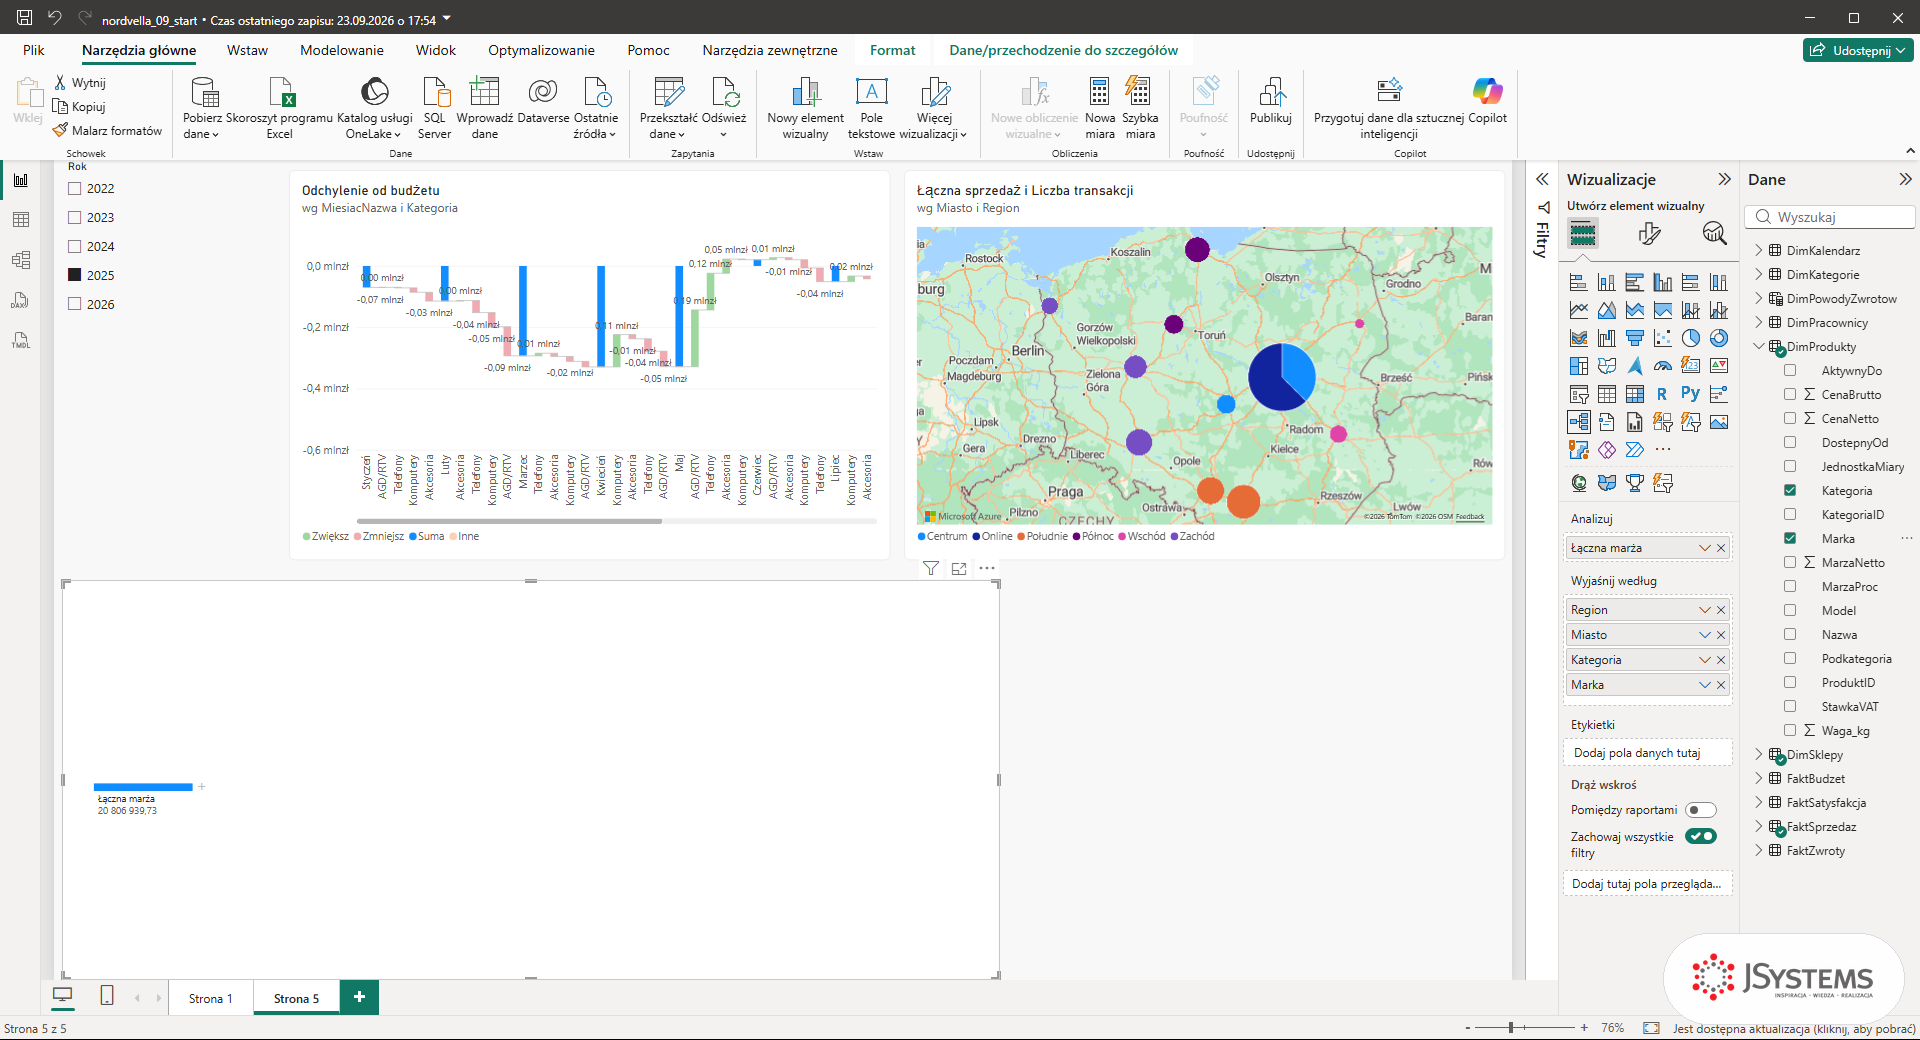Uncheck the 2025 year slicer box
The width and height of the screenshot is (1920, 1040).
click(x=74, y=275)
